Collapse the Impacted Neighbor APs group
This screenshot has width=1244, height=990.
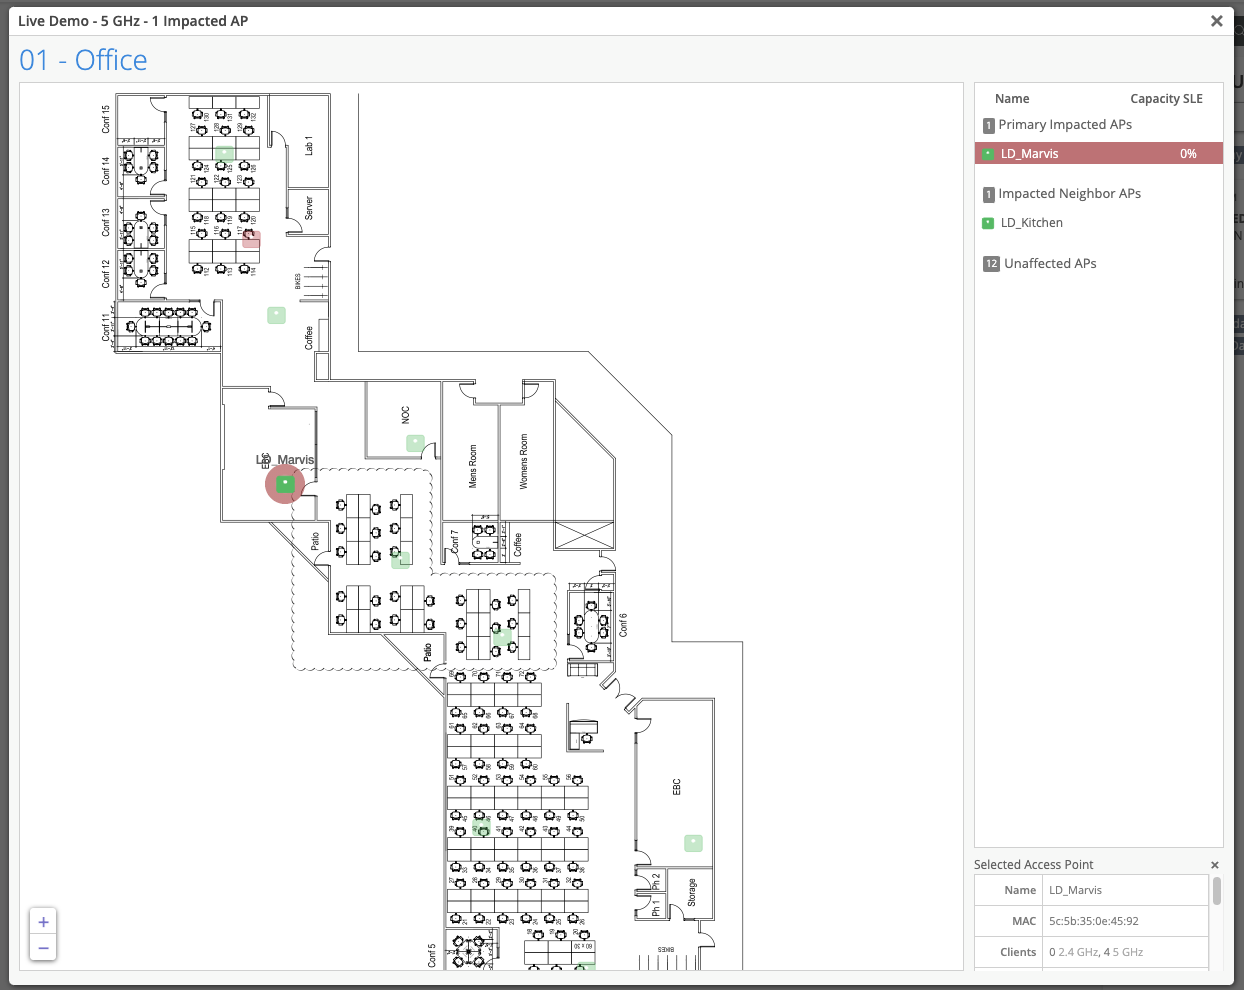(1068, 194)
